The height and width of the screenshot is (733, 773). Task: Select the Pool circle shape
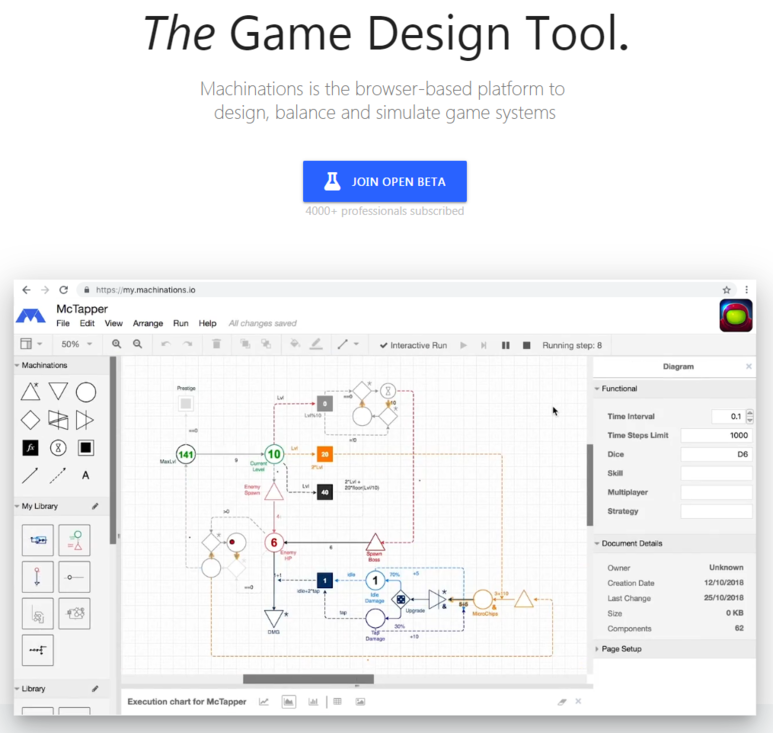(x=86, y=392)
